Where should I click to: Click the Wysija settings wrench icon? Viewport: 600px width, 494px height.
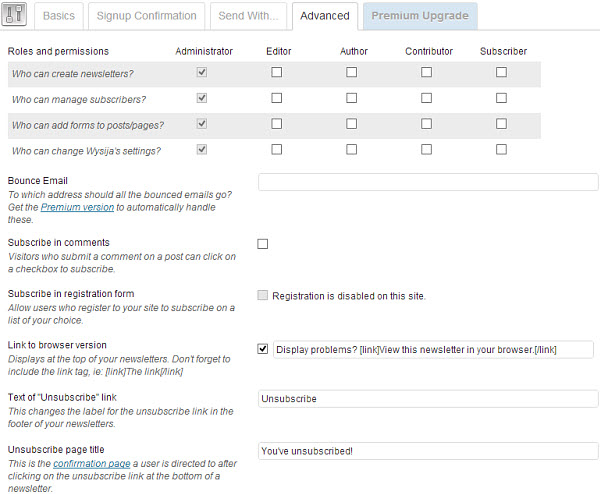(16, 17)
